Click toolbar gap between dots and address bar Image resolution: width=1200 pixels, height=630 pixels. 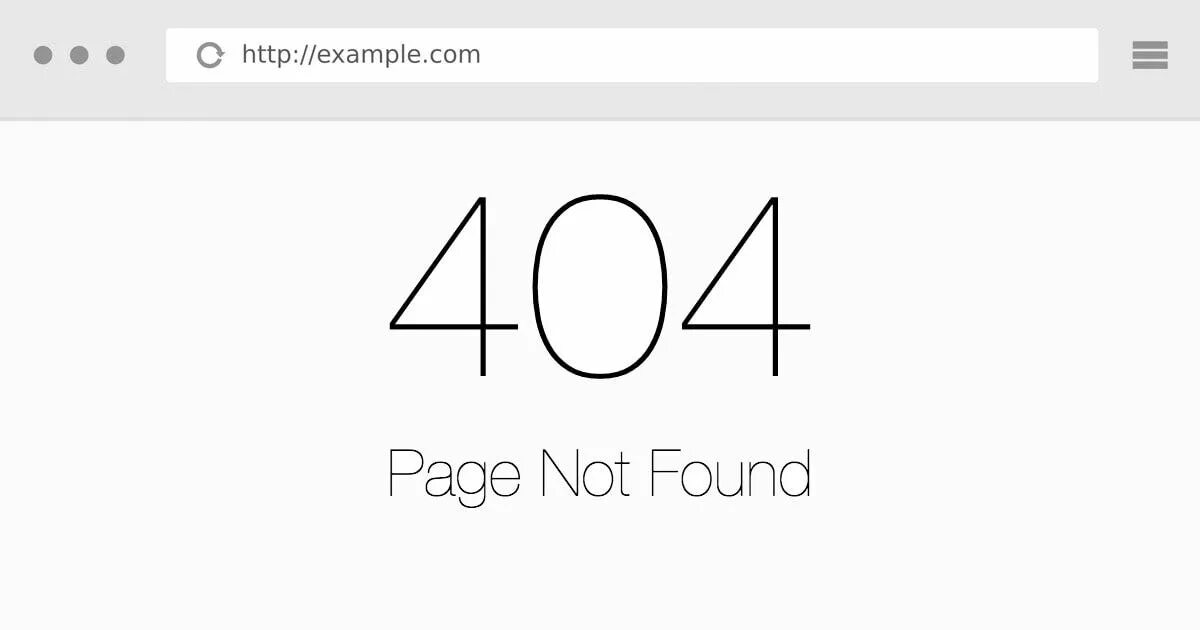(x=146, y=55)
